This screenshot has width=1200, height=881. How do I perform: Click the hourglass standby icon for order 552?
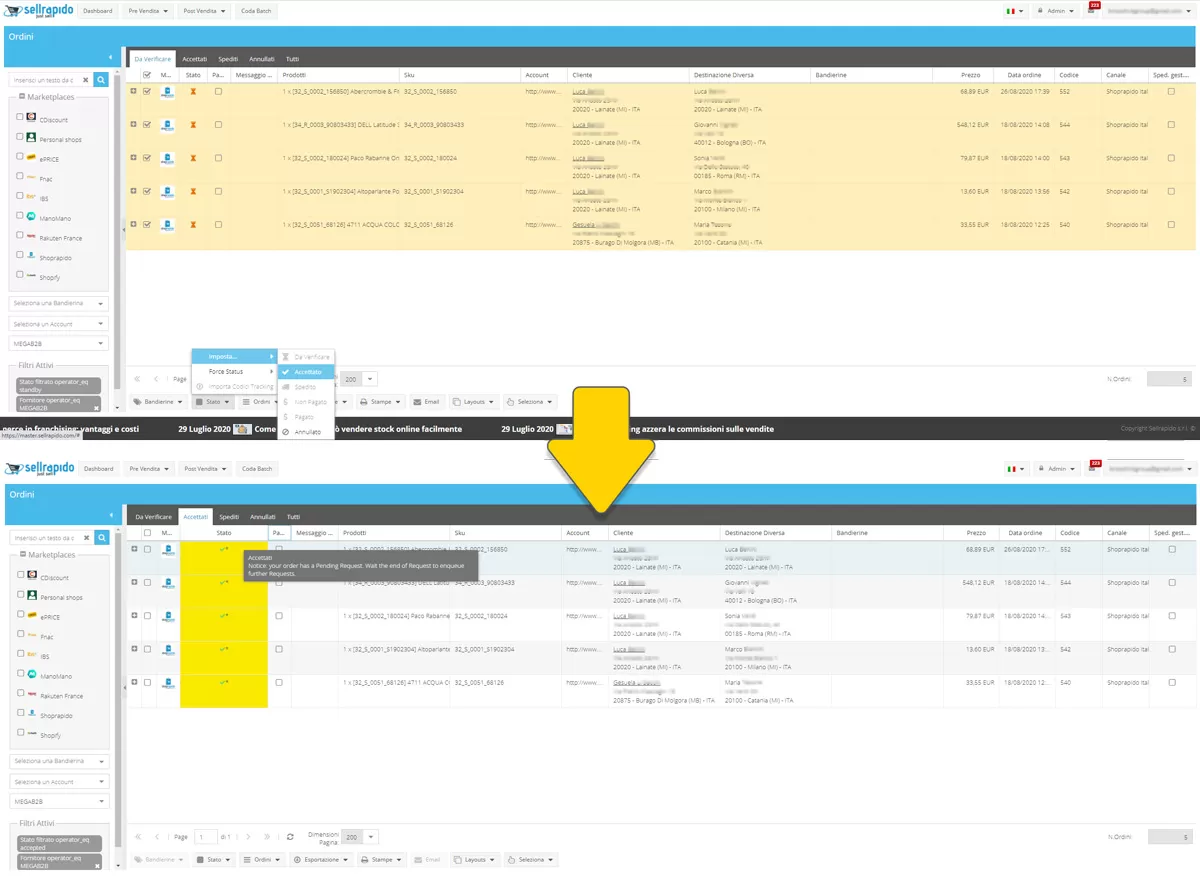point(193,92)
